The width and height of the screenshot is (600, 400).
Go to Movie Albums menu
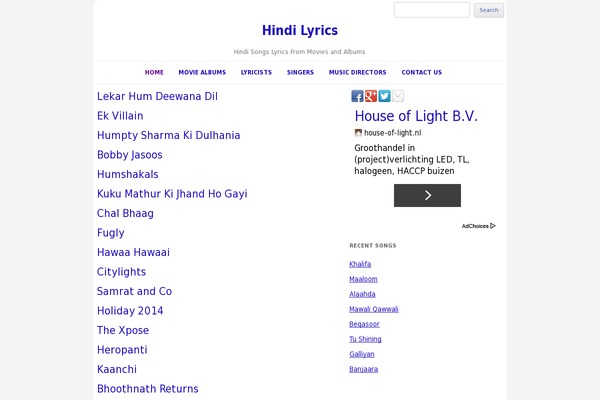pos(202,72)
